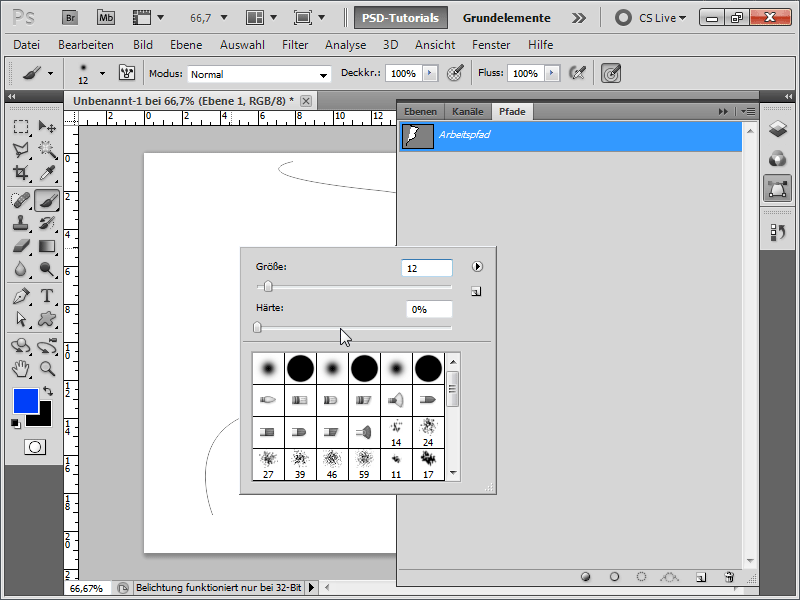
Task: Select the Gradient tool
Action: (x=47, y=246)
